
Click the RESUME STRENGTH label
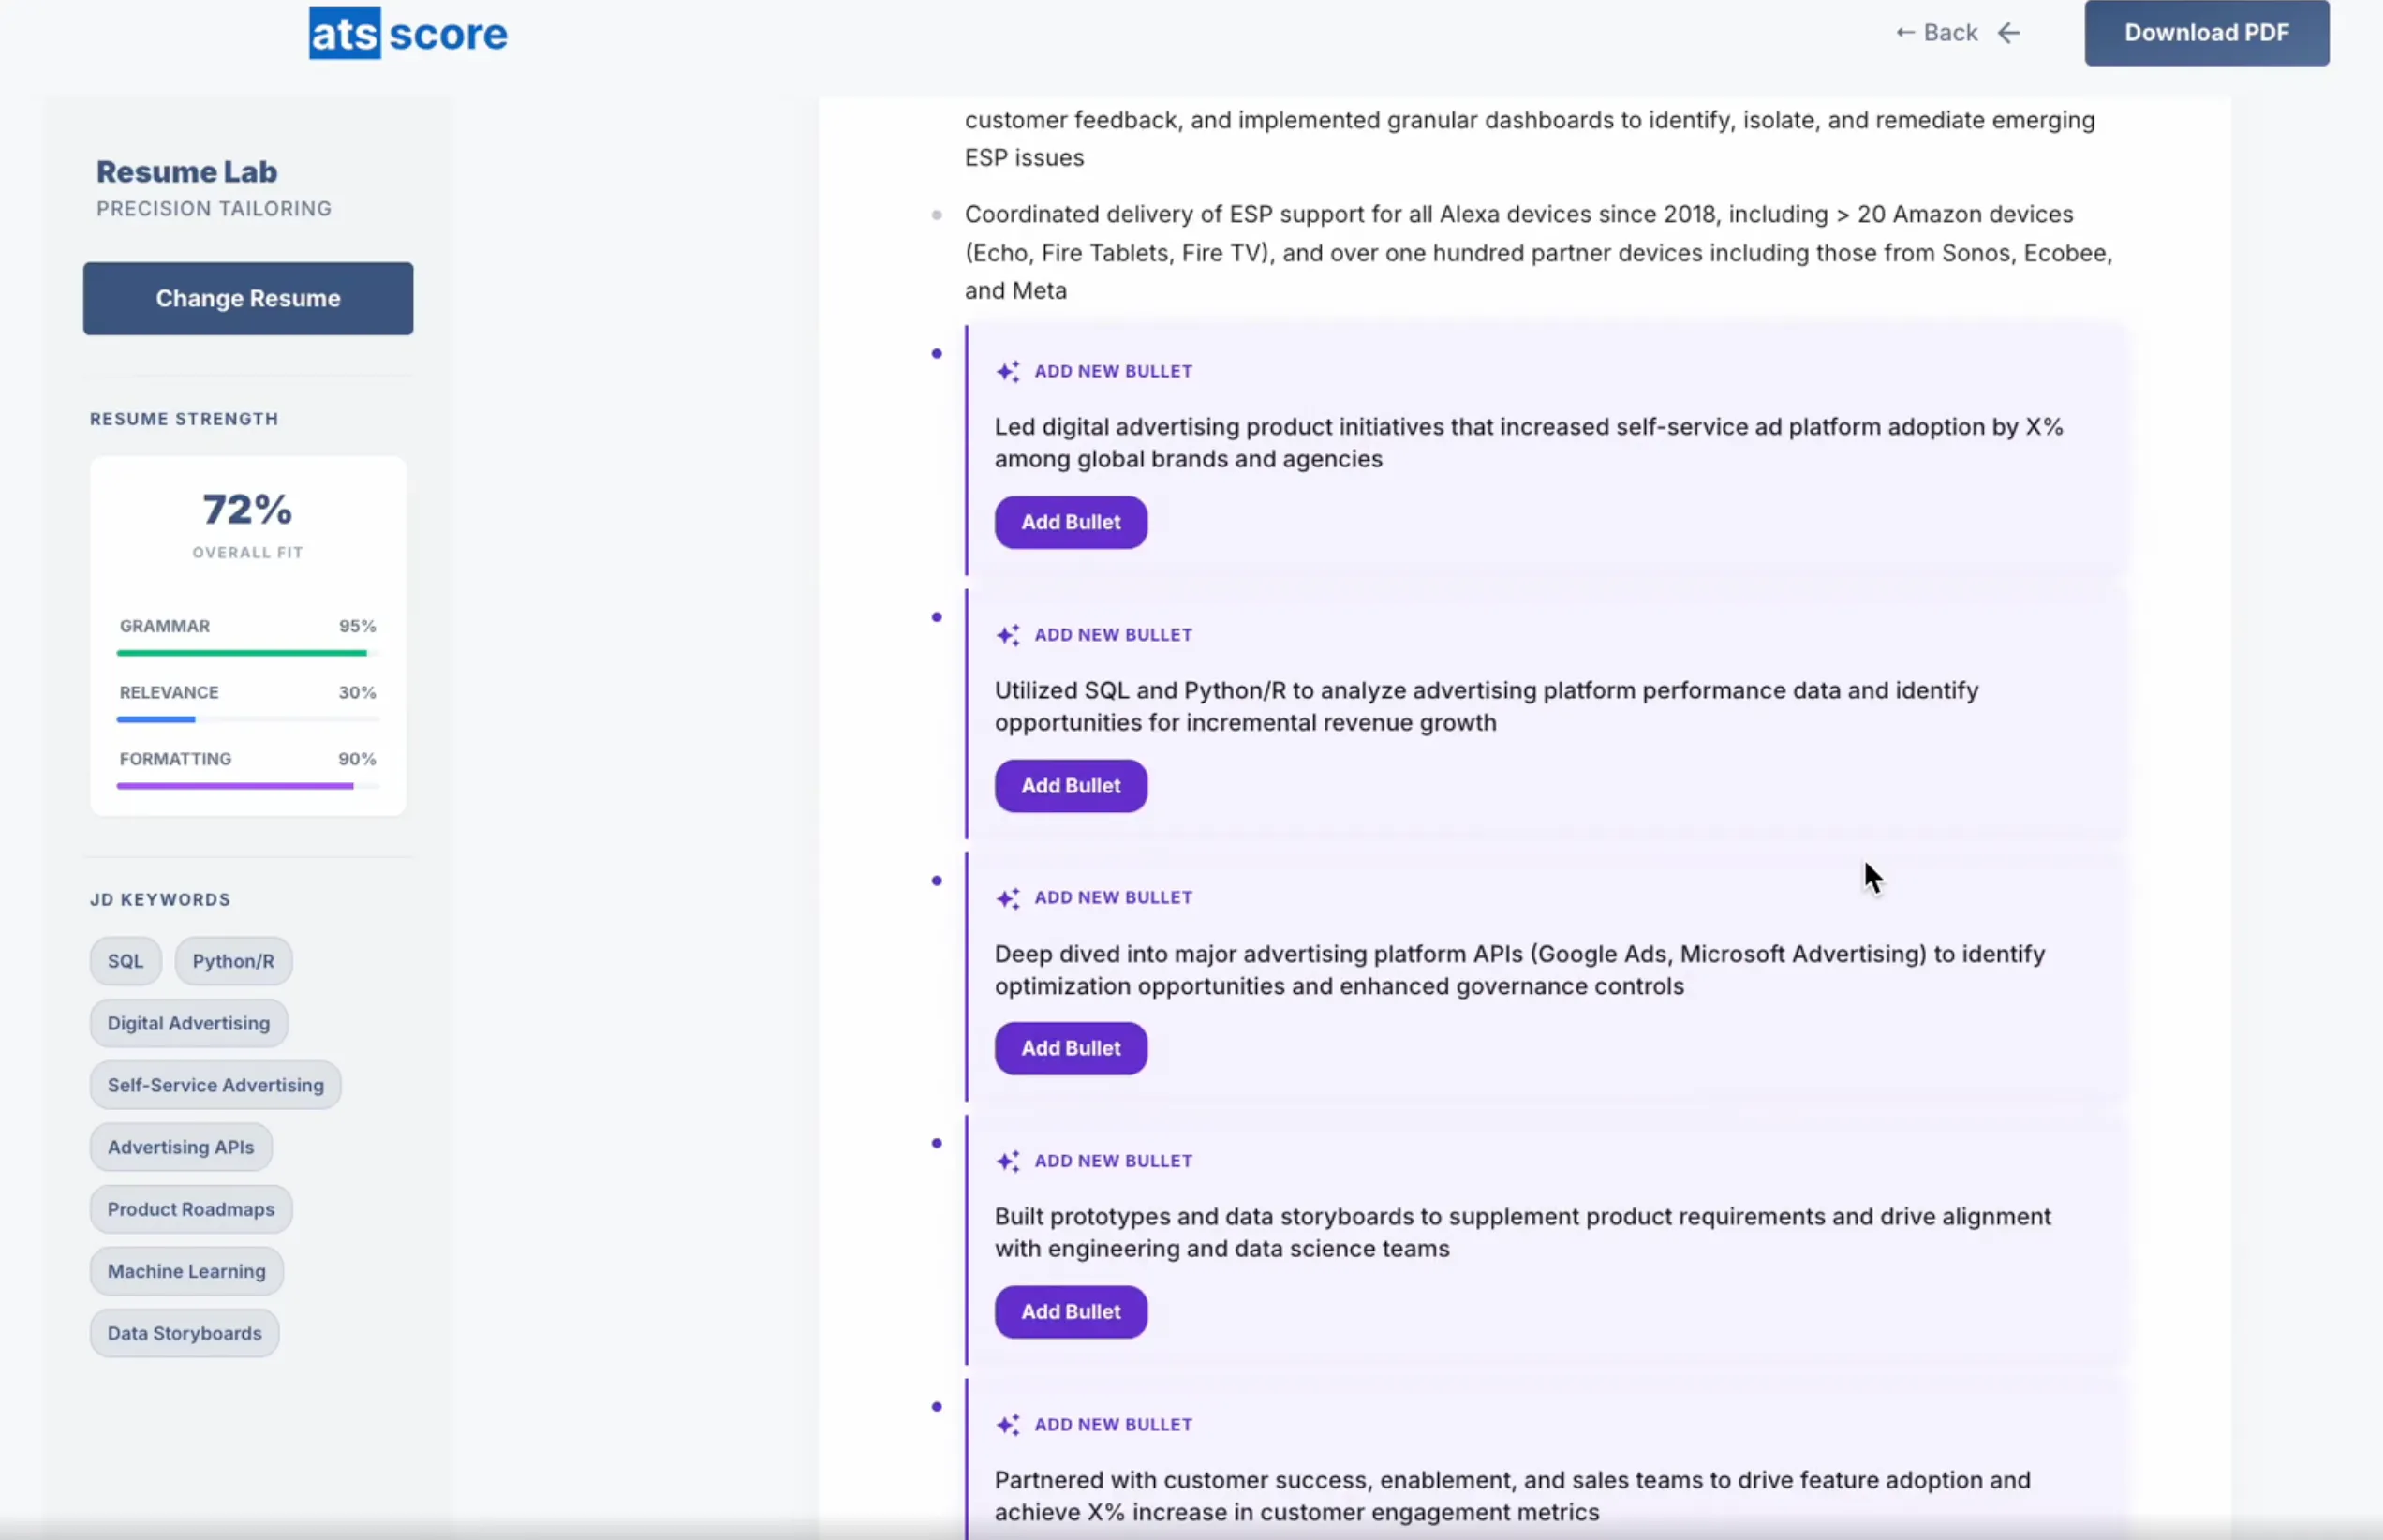184,419
